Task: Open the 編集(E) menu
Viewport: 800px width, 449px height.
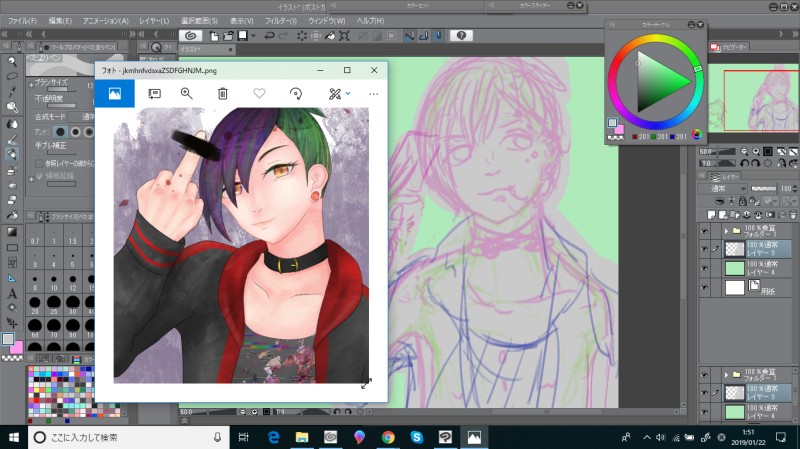Action: [60, 21]
